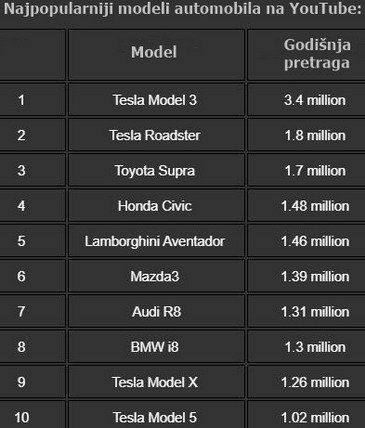Select the '1.02 million' value cell
365x428 pixels.
pos(306,415)
